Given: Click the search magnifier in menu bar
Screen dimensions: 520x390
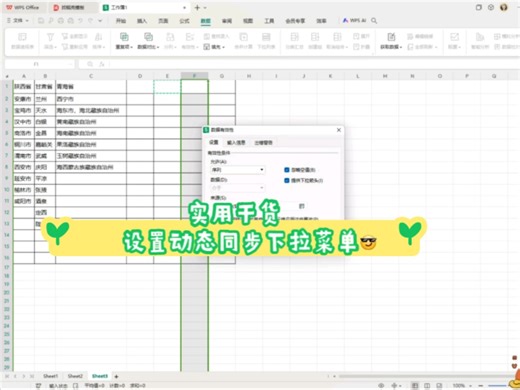Looking at the screenshot, I should click(x=374, y=21).
